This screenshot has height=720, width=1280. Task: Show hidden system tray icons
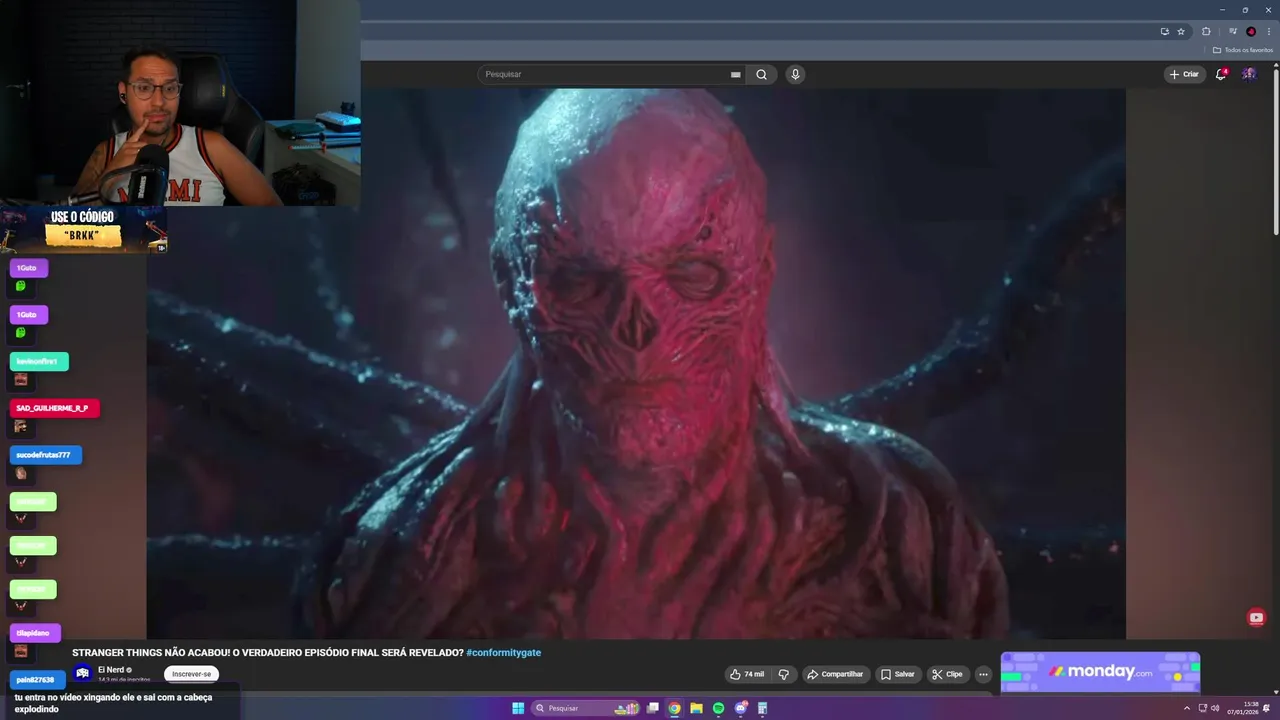click(x=1187, y=708)
